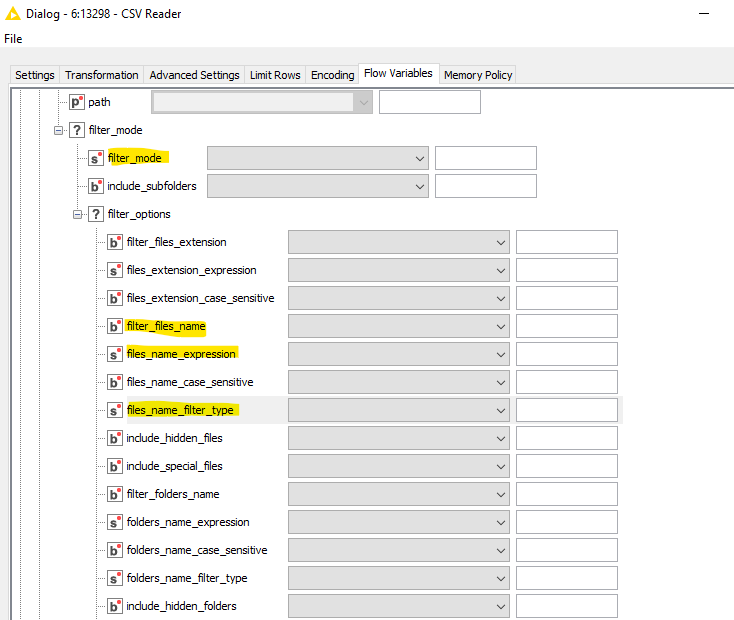Collapse the filter_mode tree group
This screenshot has height=620, width=734.
coord(58,131)
